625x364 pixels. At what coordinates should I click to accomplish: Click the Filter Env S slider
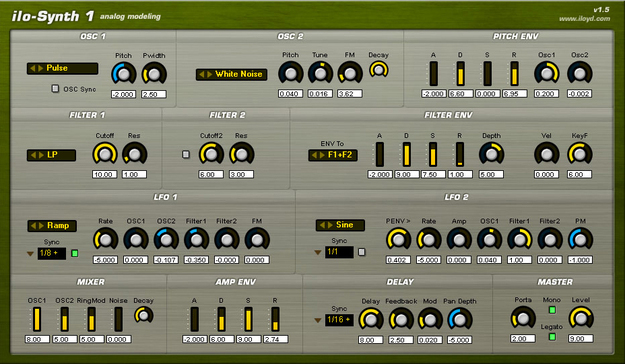tap(433, 154)
